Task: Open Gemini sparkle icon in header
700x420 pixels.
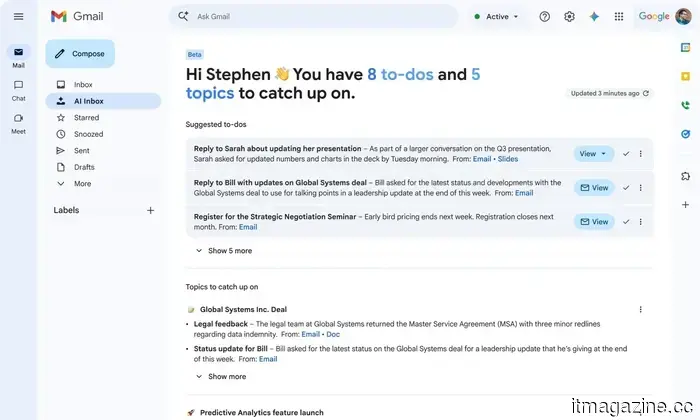Action: [x=594, y=17]
